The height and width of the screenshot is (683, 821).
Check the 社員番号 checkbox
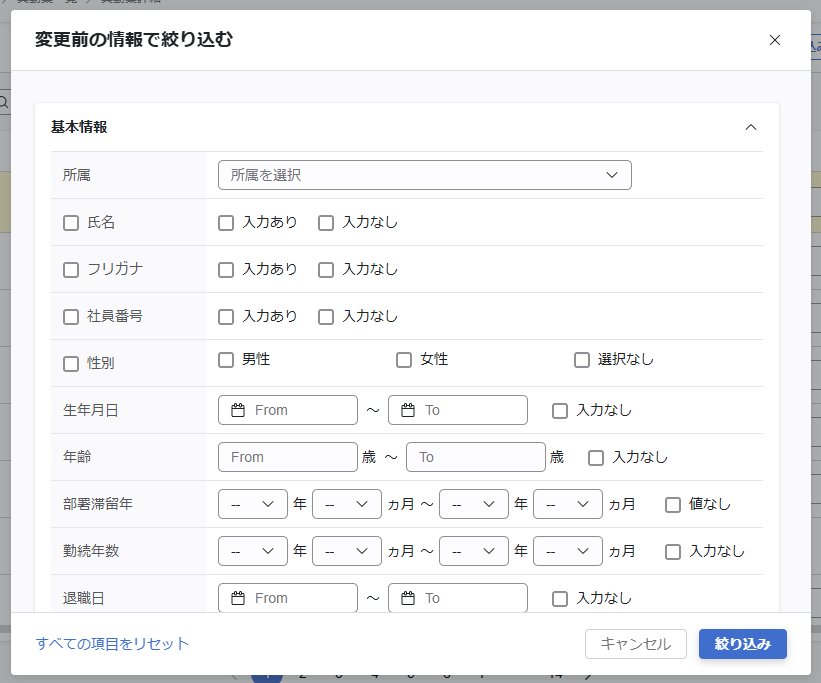[x=71, y=316]
